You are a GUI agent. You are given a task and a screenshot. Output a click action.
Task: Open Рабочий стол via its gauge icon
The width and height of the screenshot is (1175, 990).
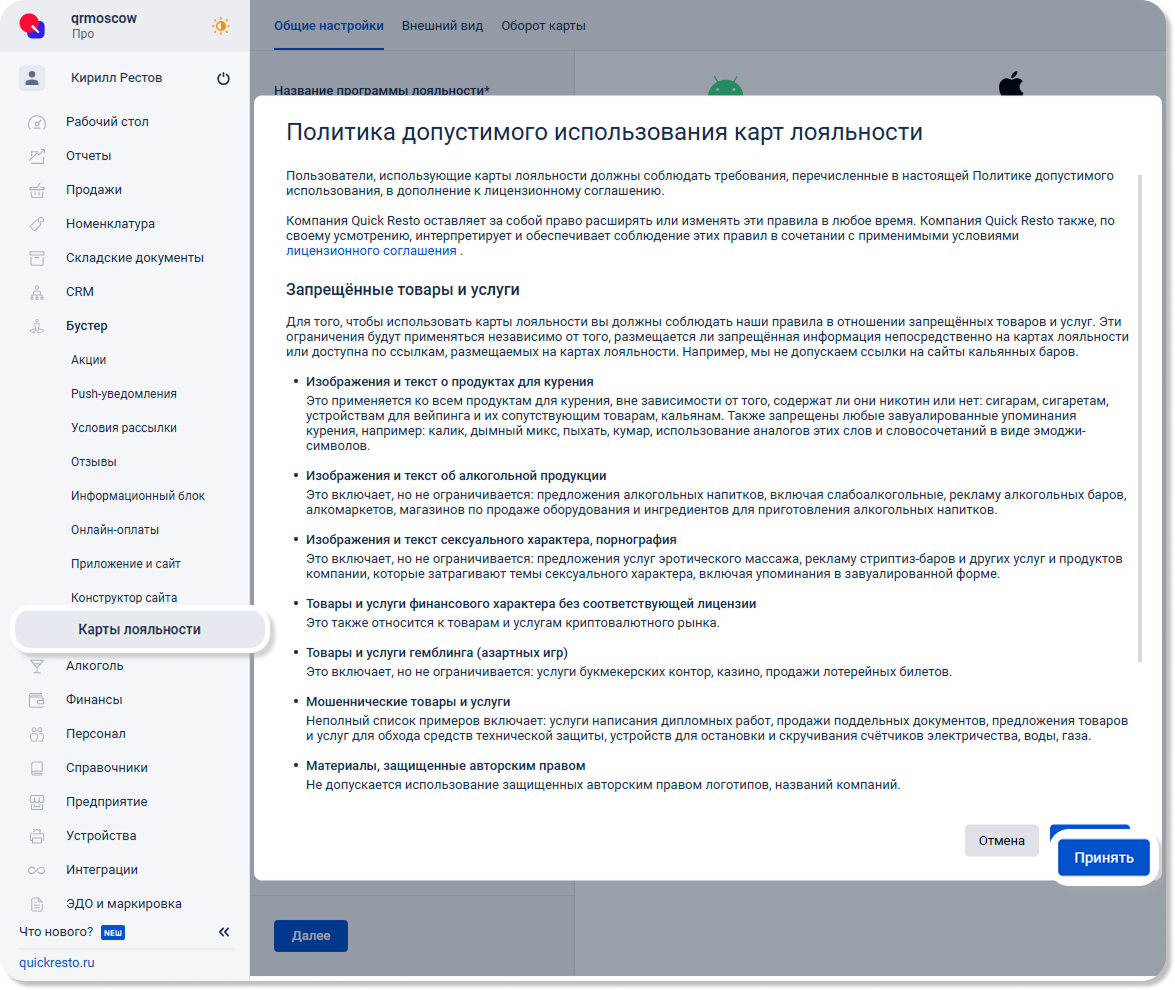click(37, 123)
